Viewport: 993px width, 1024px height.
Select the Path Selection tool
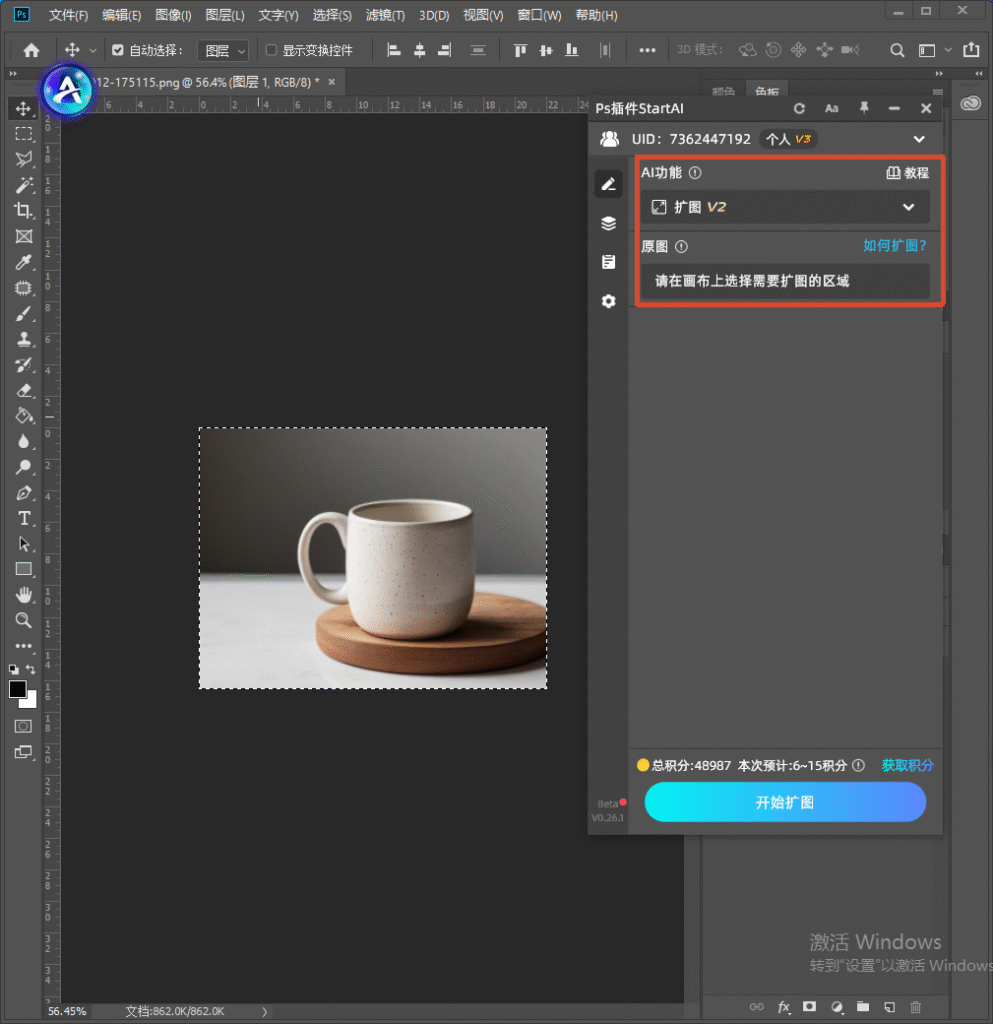click(24, 544)
